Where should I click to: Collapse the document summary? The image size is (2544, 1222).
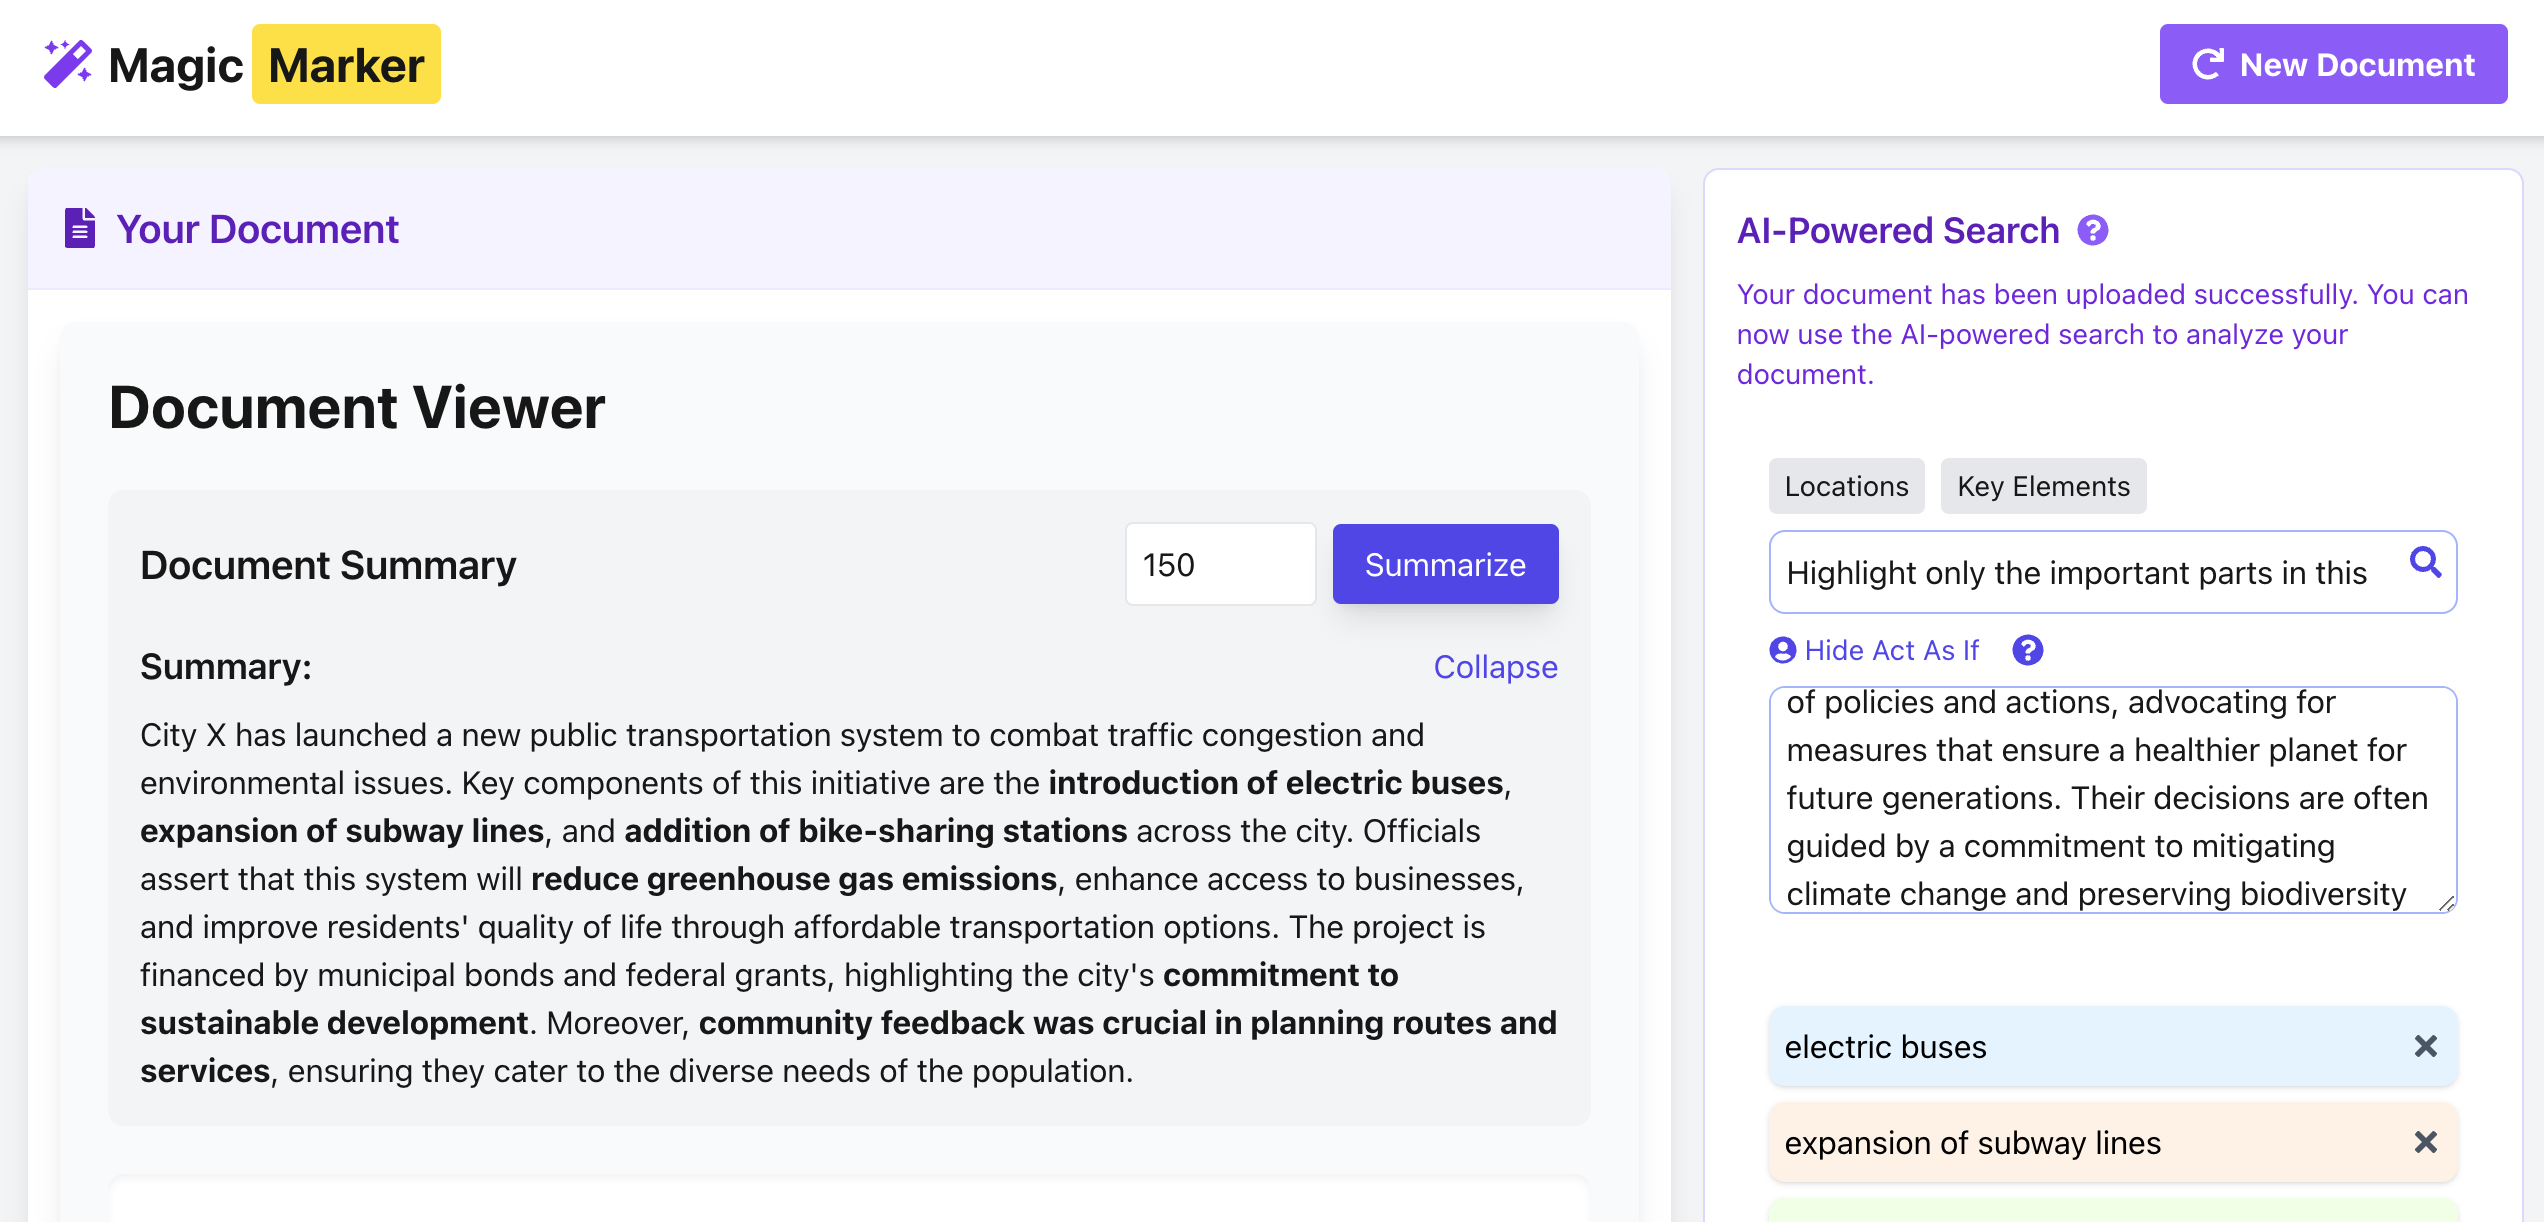(1495, 667)
